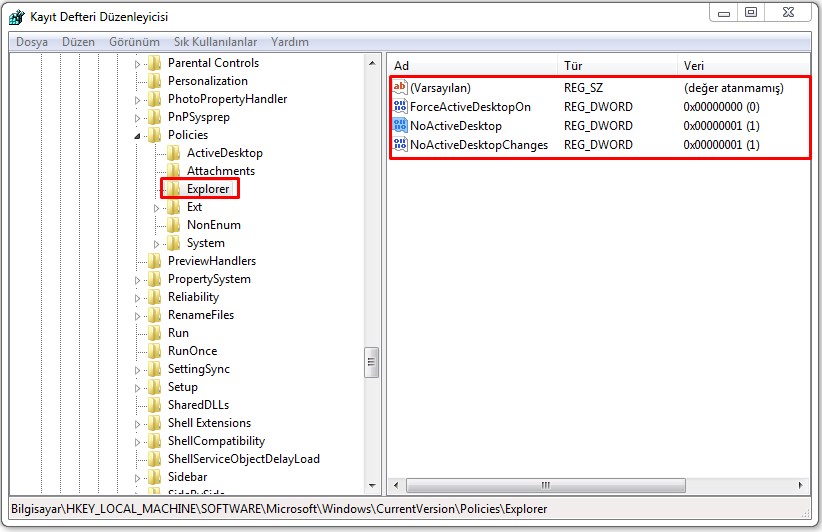
Task: Click the NoActiveDesktop DWORD icon
Action: point(400,126)
